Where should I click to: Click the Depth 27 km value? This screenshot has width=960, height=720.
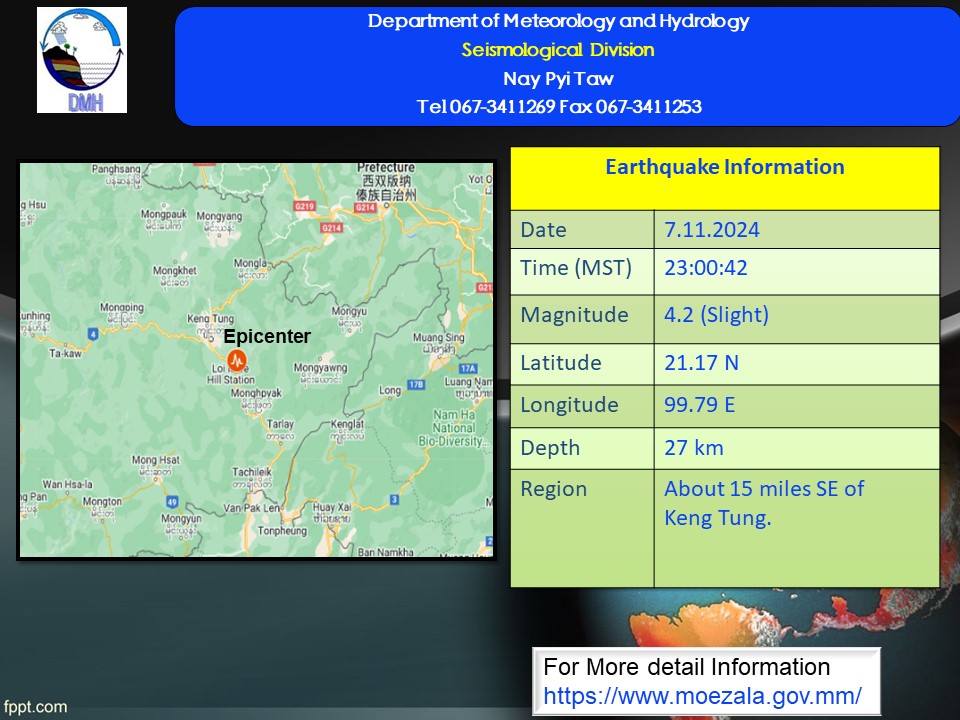point(694,448)
